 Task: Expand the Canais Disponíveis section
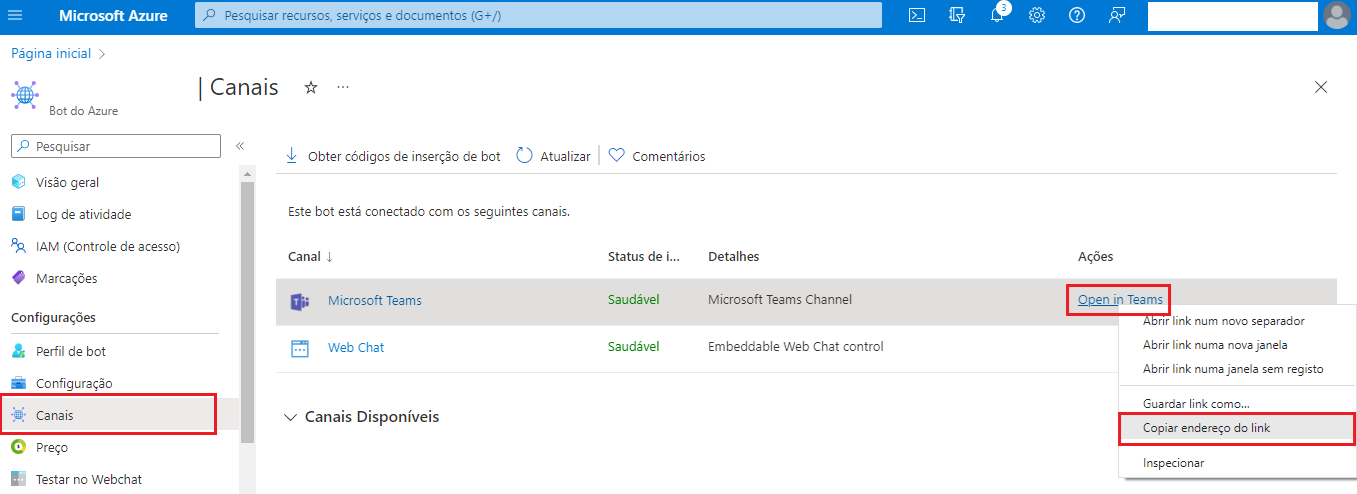coord(362,416)
